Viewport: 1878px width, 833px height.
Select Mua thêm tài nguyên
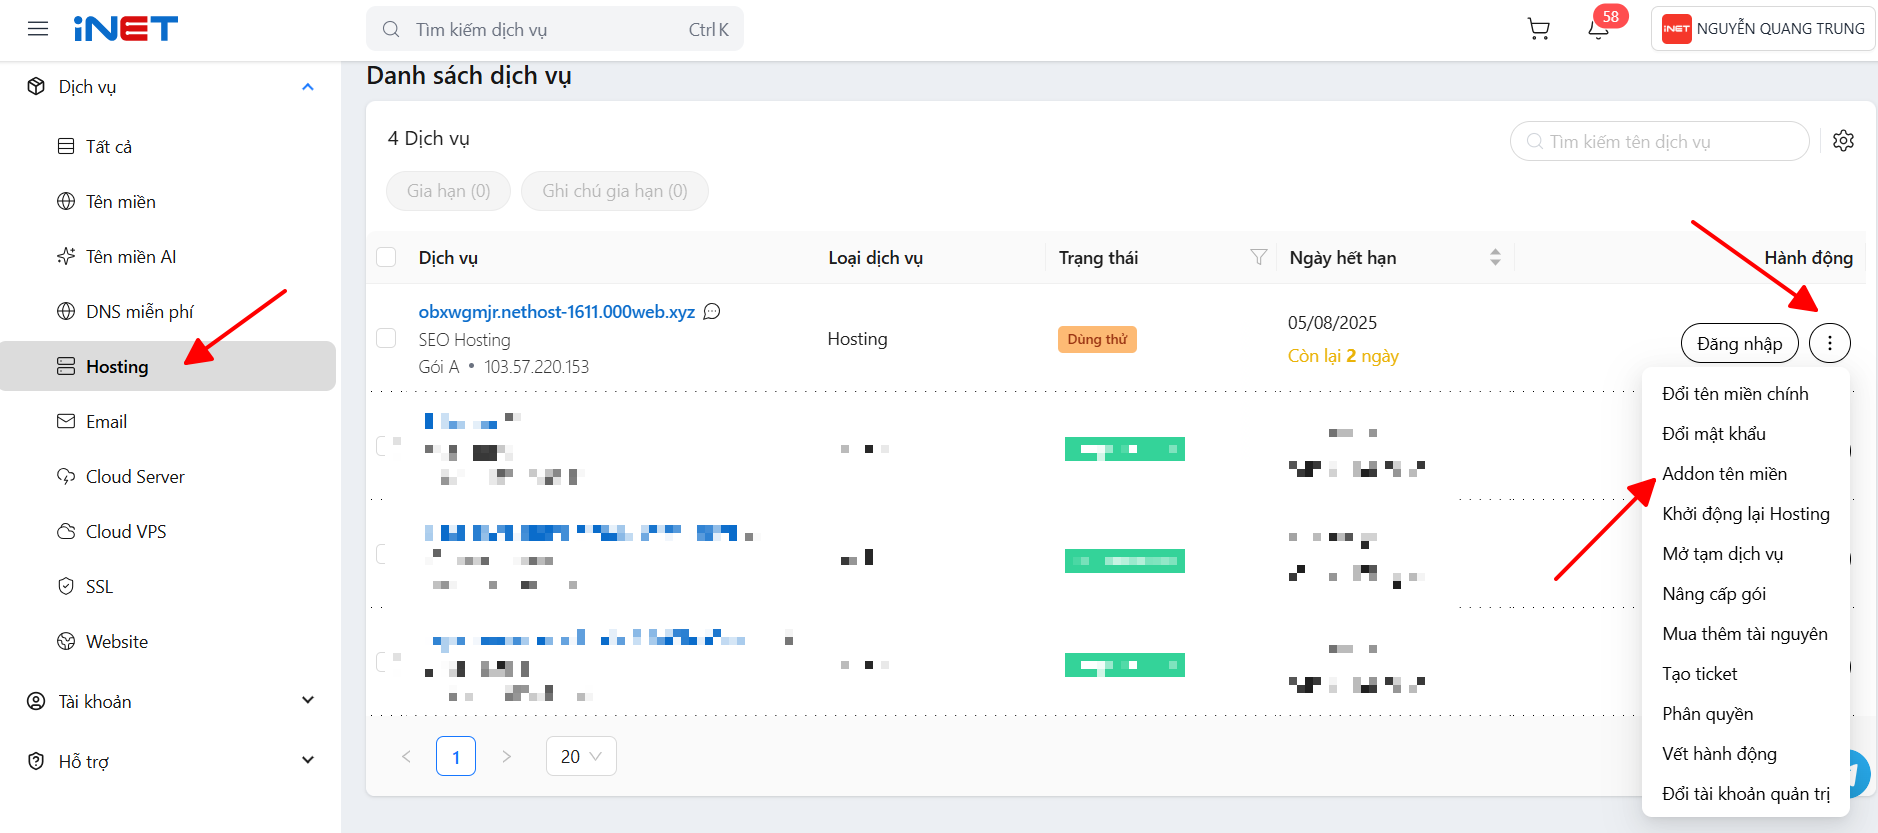coord(1745,633)
